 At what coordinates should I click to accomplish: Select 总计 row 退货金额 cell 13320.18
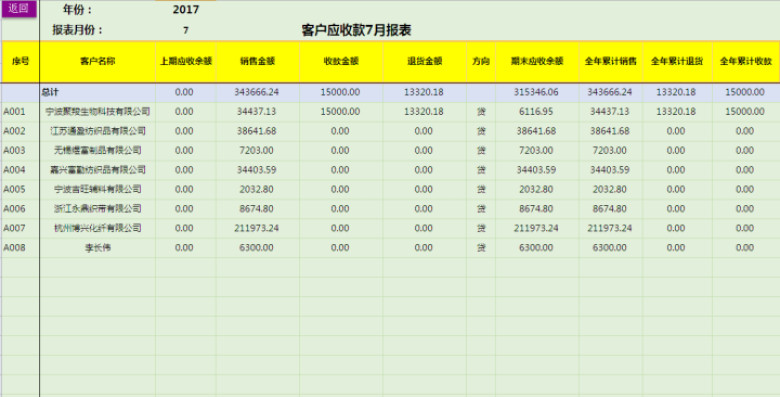[x=424, y=93]
